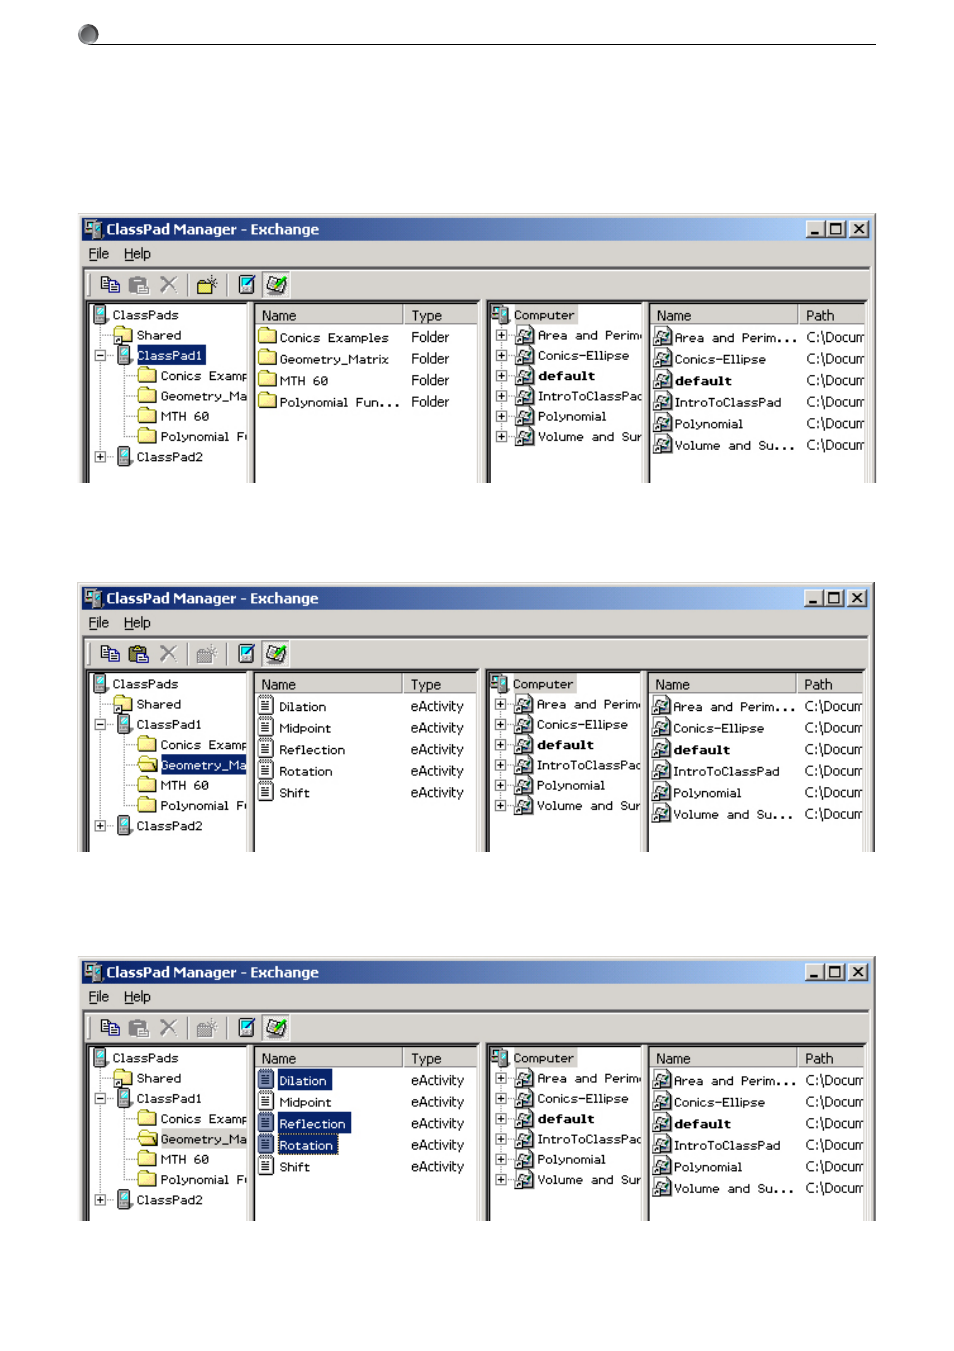Close the top ClassPad Manager window
This screenshot has height=1351, width=954.
[859, 229]
